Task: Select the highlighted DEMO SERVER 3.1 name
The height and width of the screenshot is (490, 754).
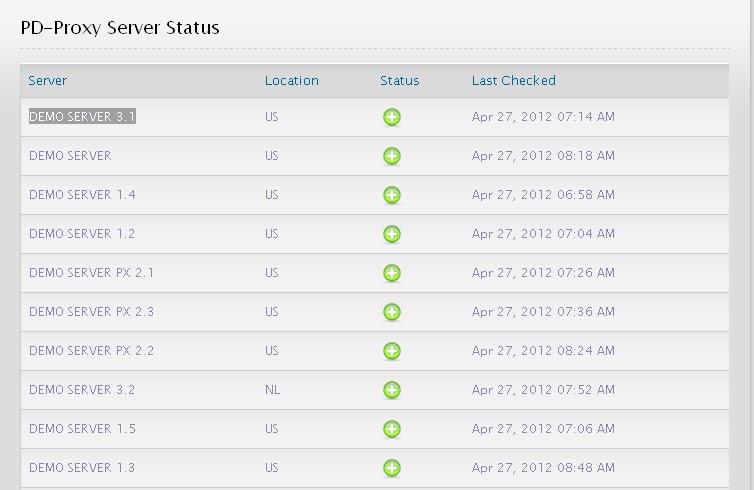Action: (82, 116)
